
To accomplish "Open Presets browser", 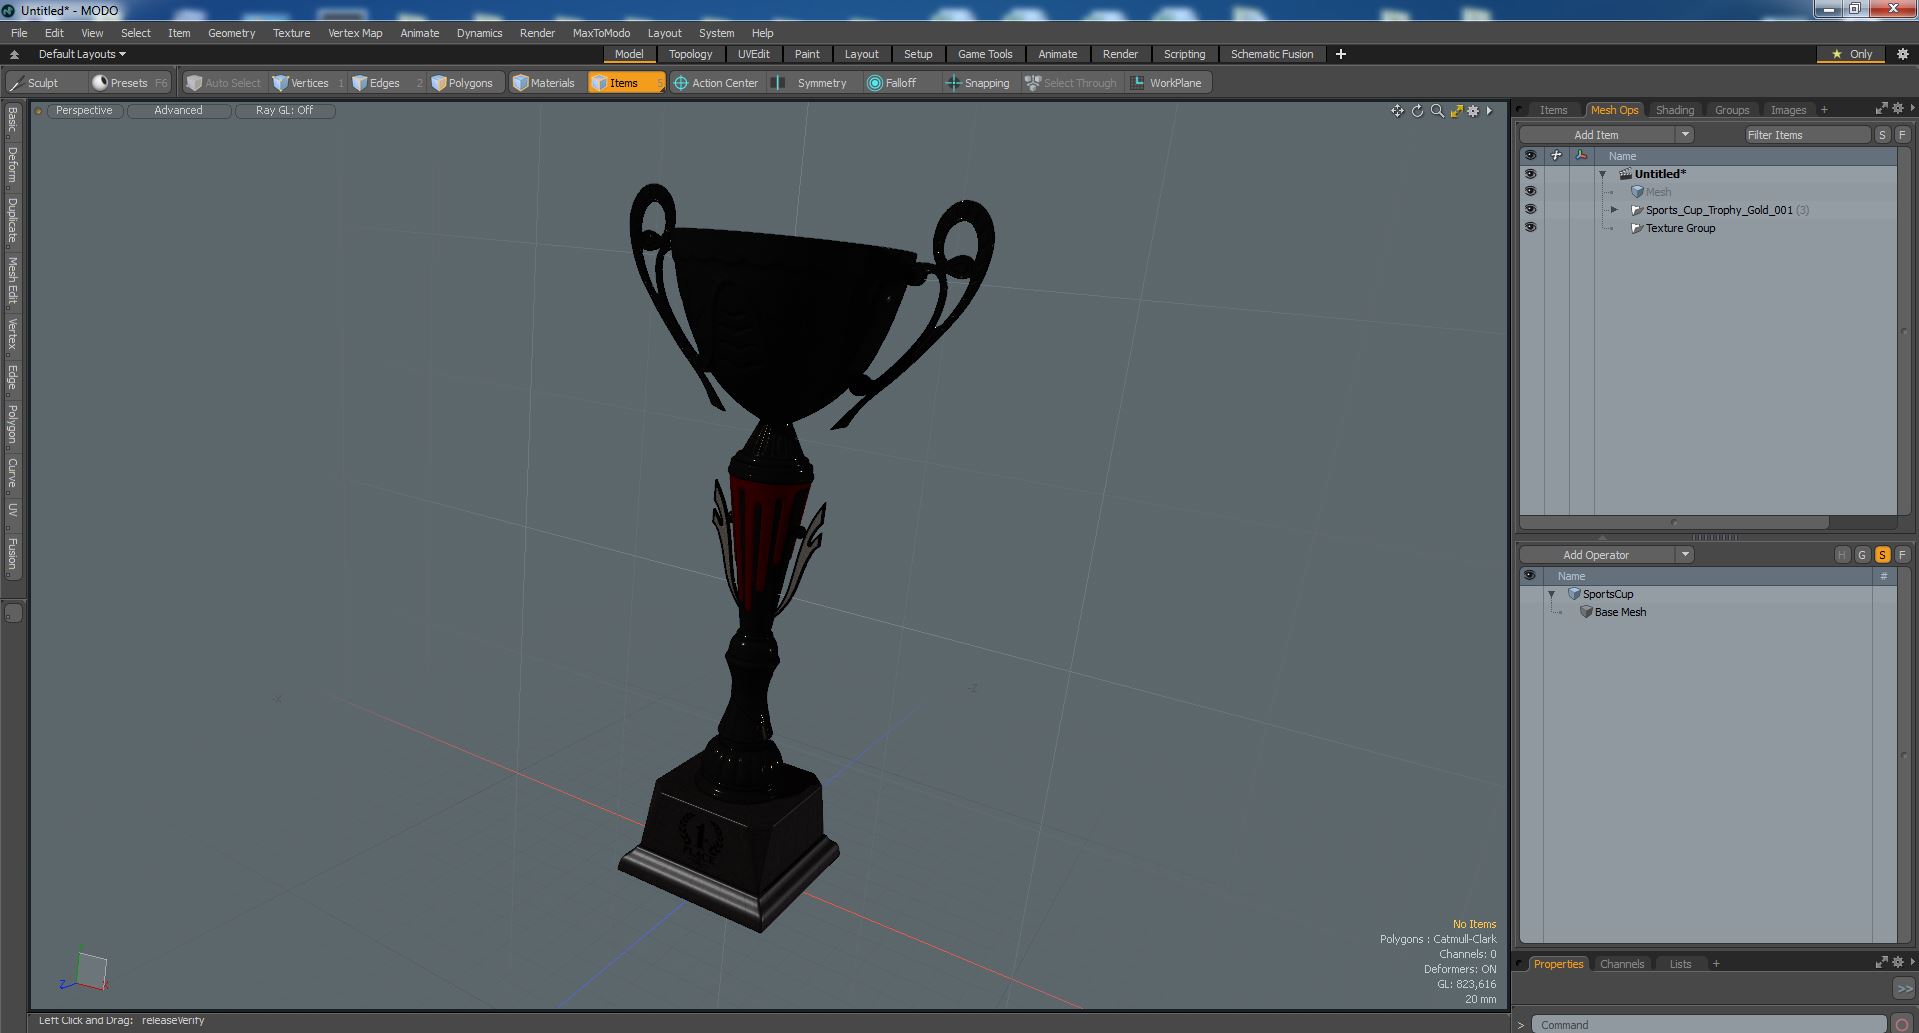I will tap(129, 83).
